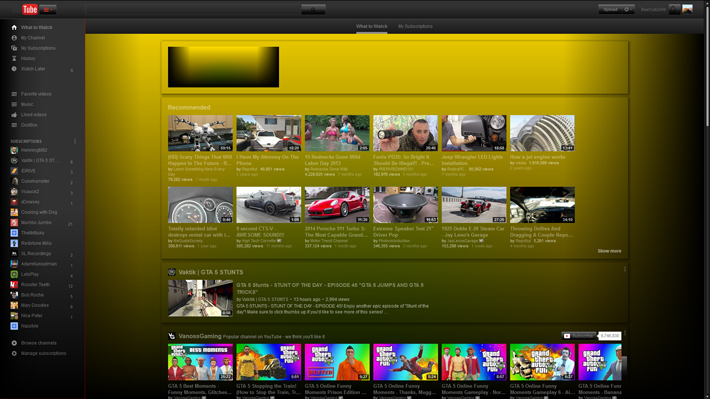
Task: Open the Scary Things In The Future thumbnail
Action: pyautogui.click(x=200, y=133)
